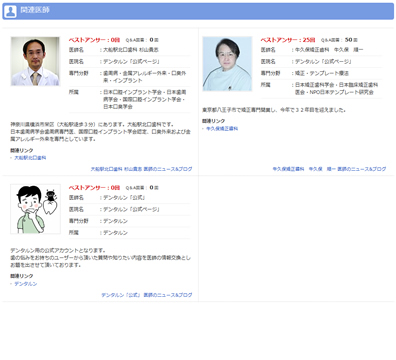Click the 関連医師 header title
The width and height of the screenshot is (396, 360).
[x=35, y=10]
